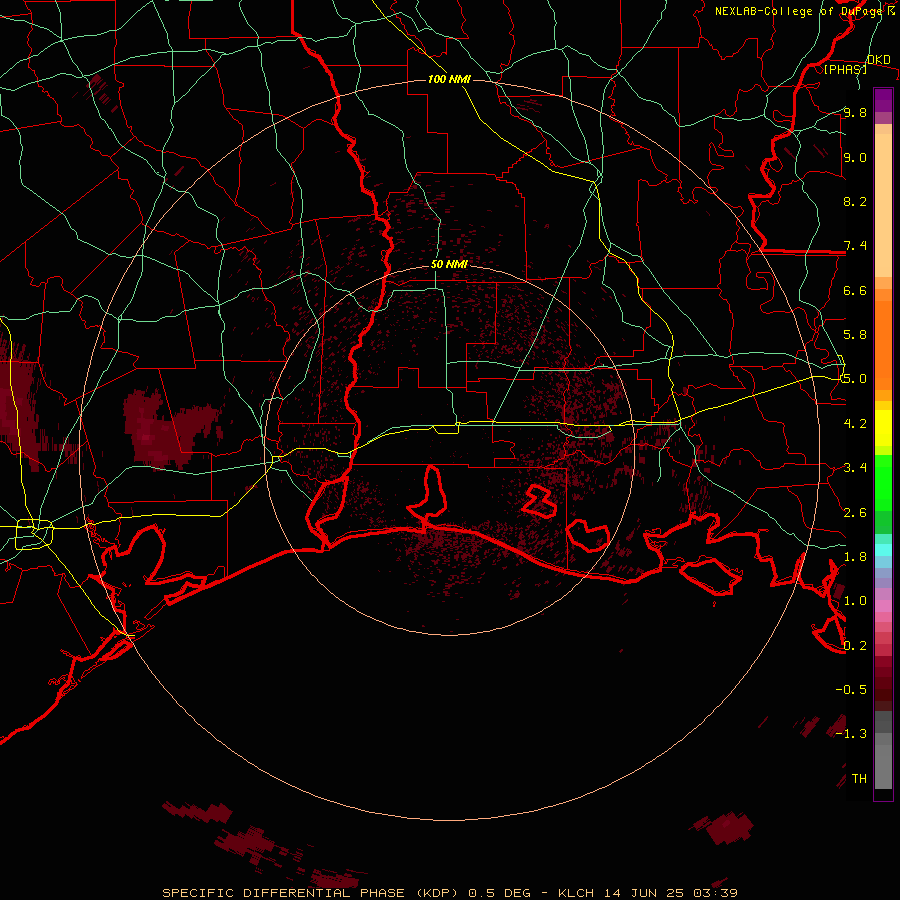Click the TH threshold label on the scale

tap(859, 779)
